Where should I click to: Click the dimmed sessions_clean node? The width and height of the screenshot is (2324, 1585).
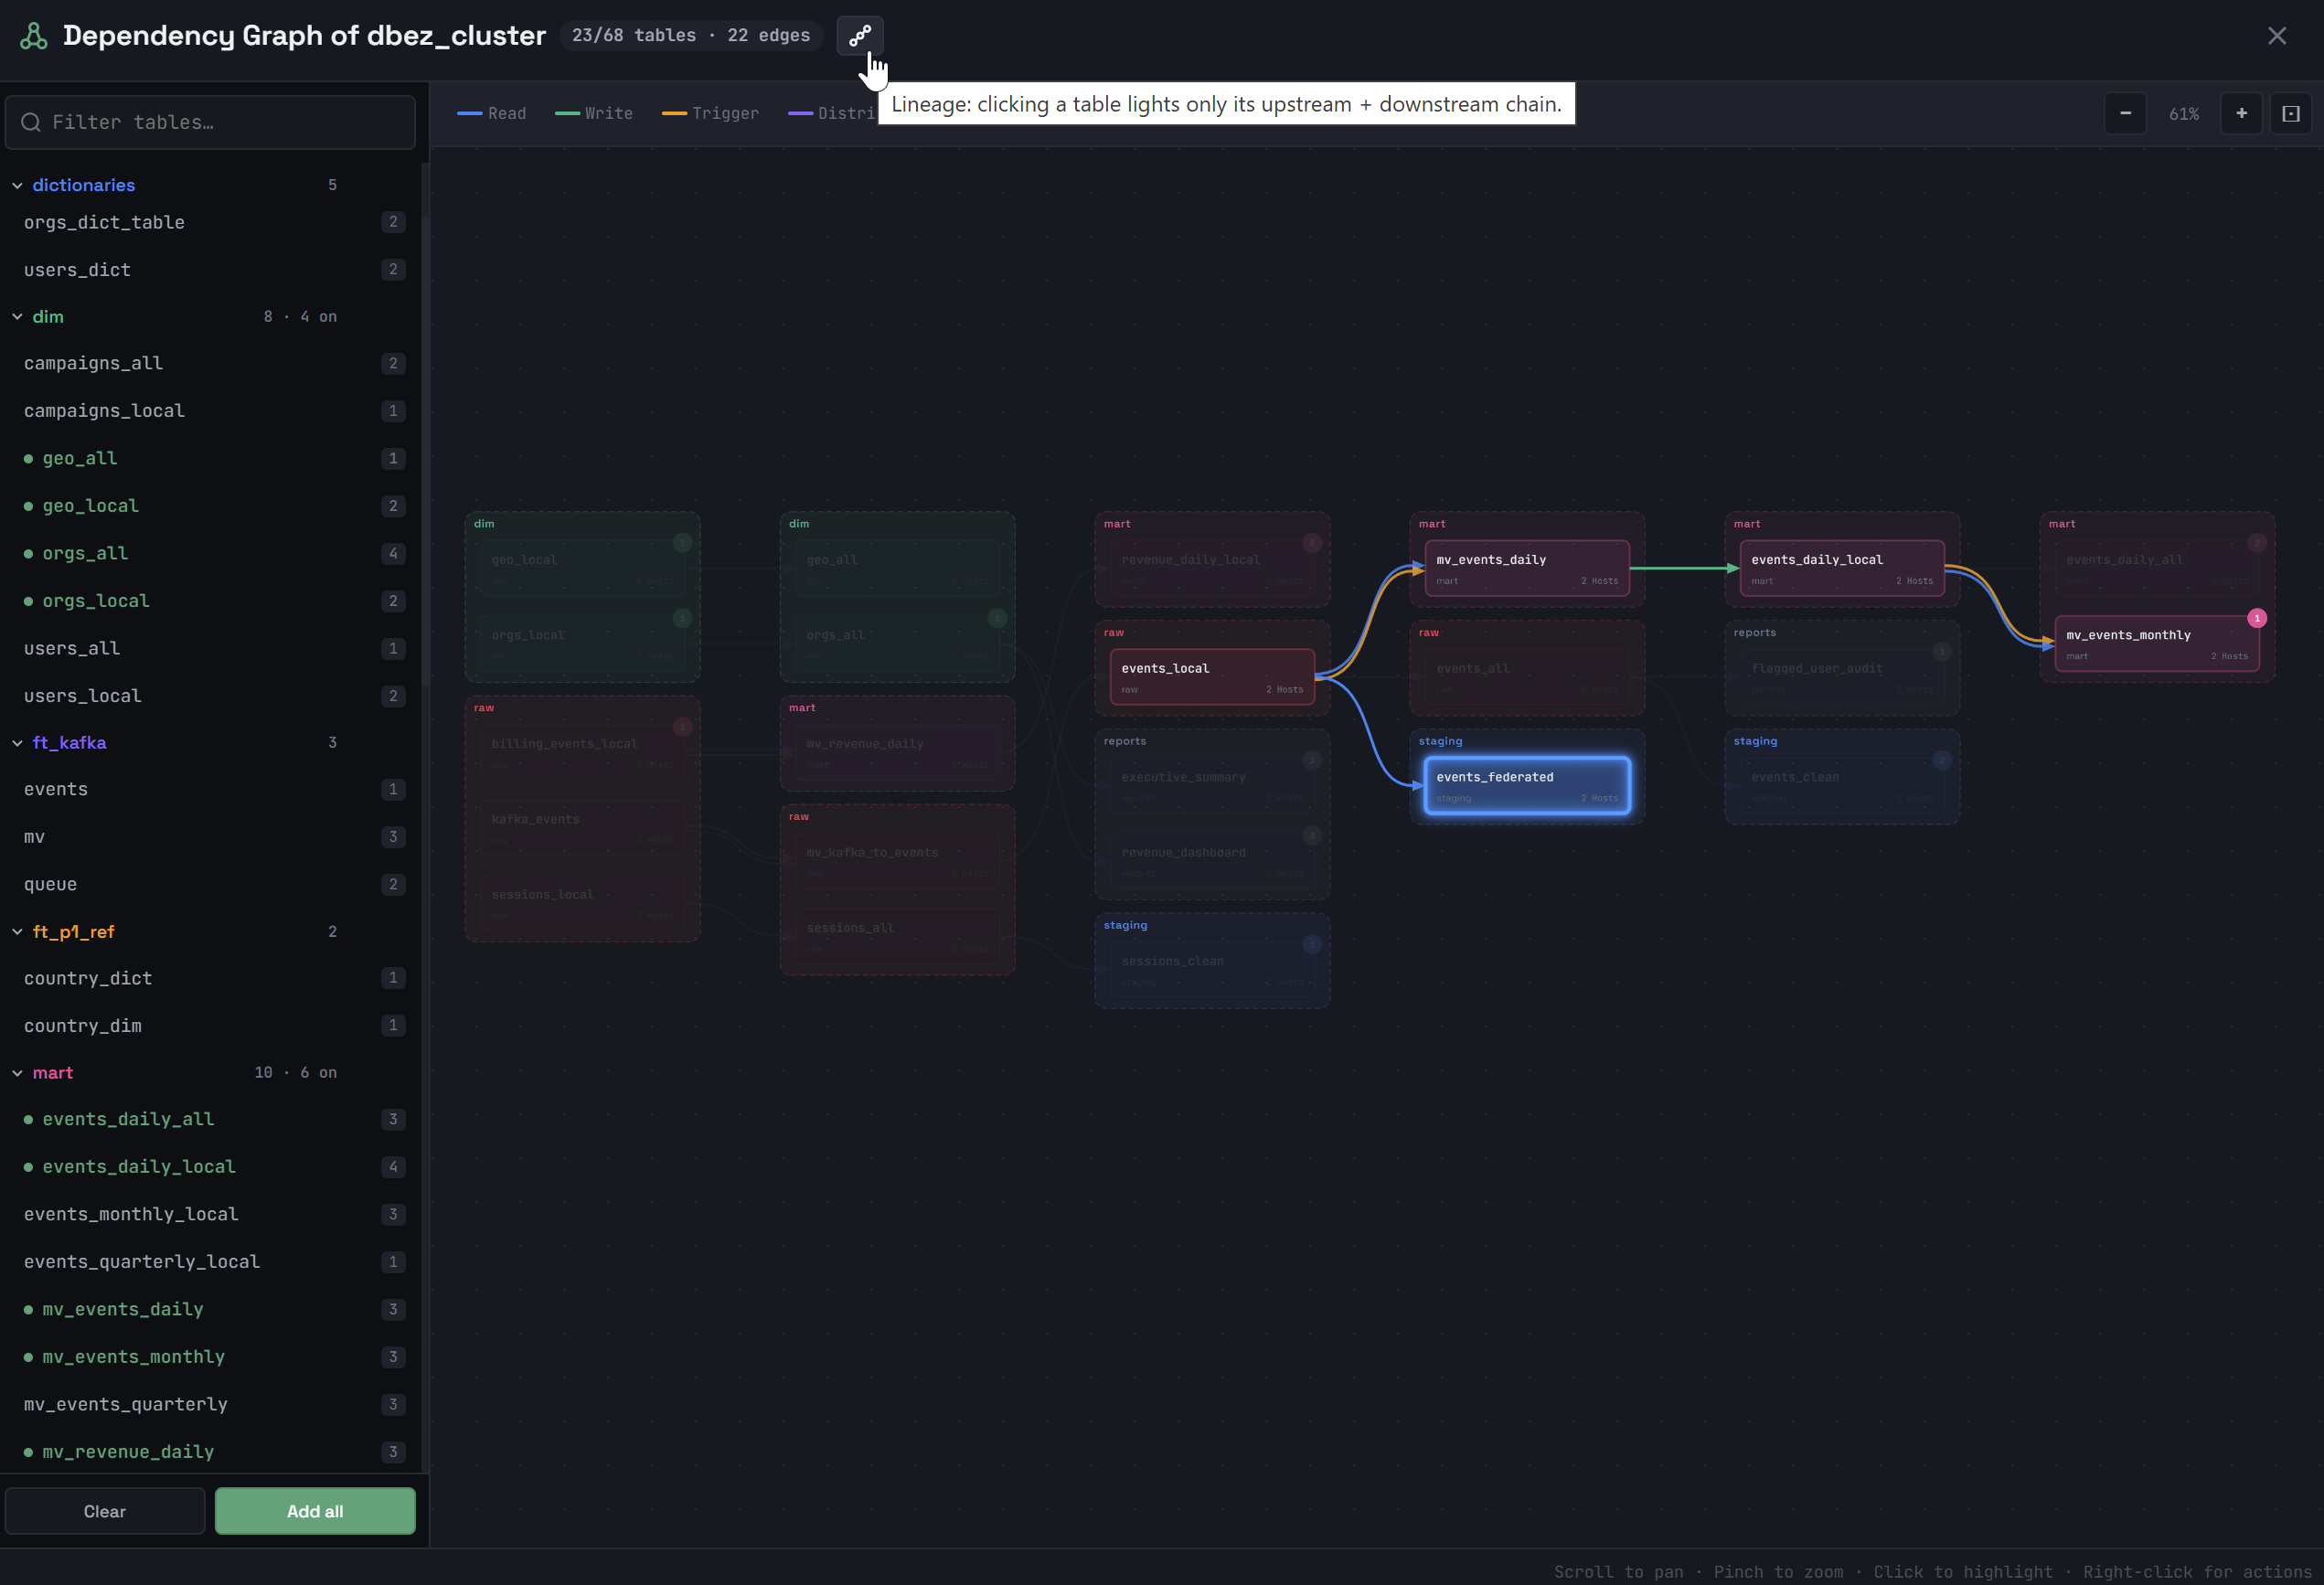(1212, 970)
